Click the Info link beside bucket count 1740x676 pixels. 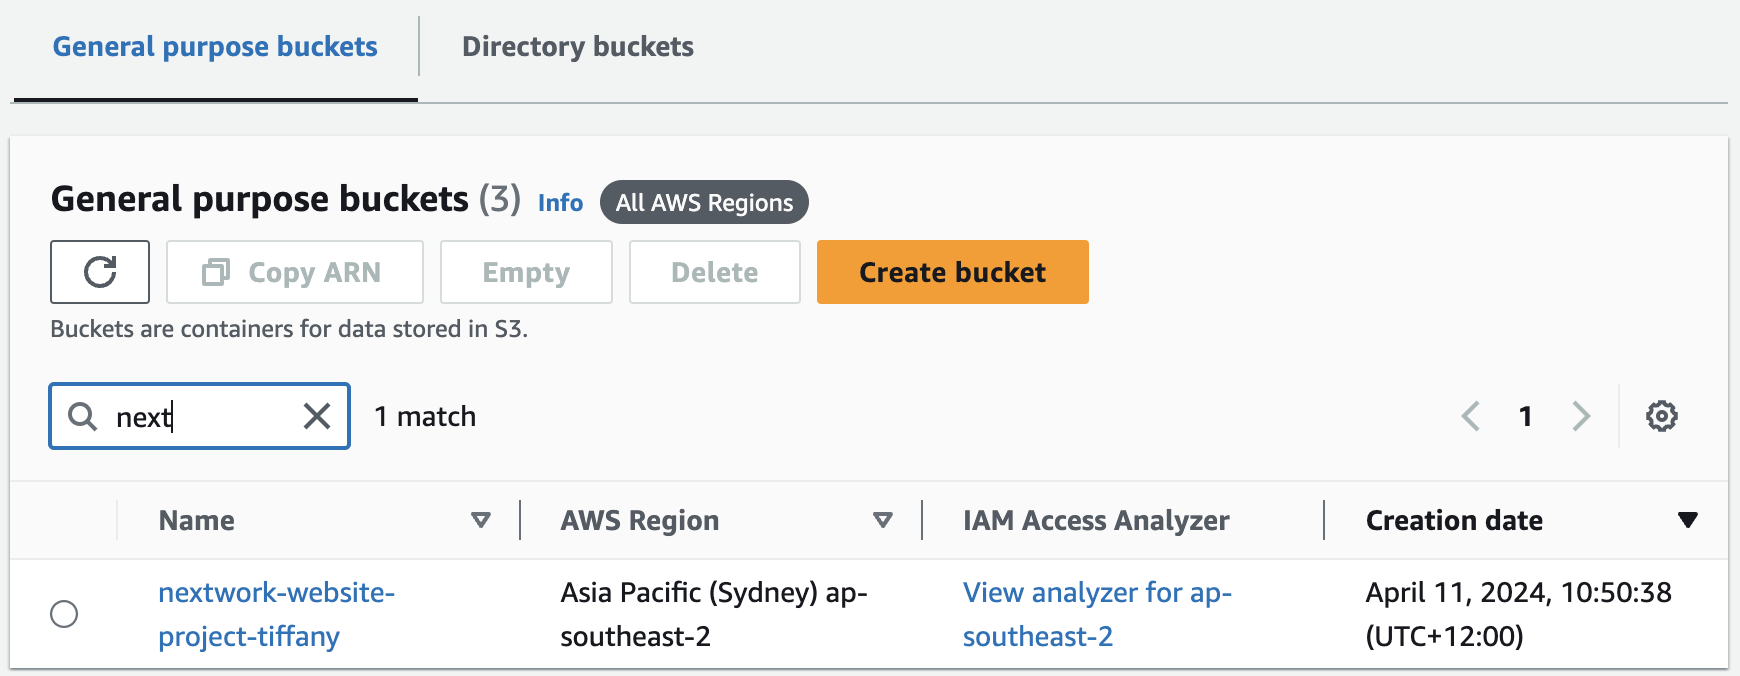click(560, 203)
